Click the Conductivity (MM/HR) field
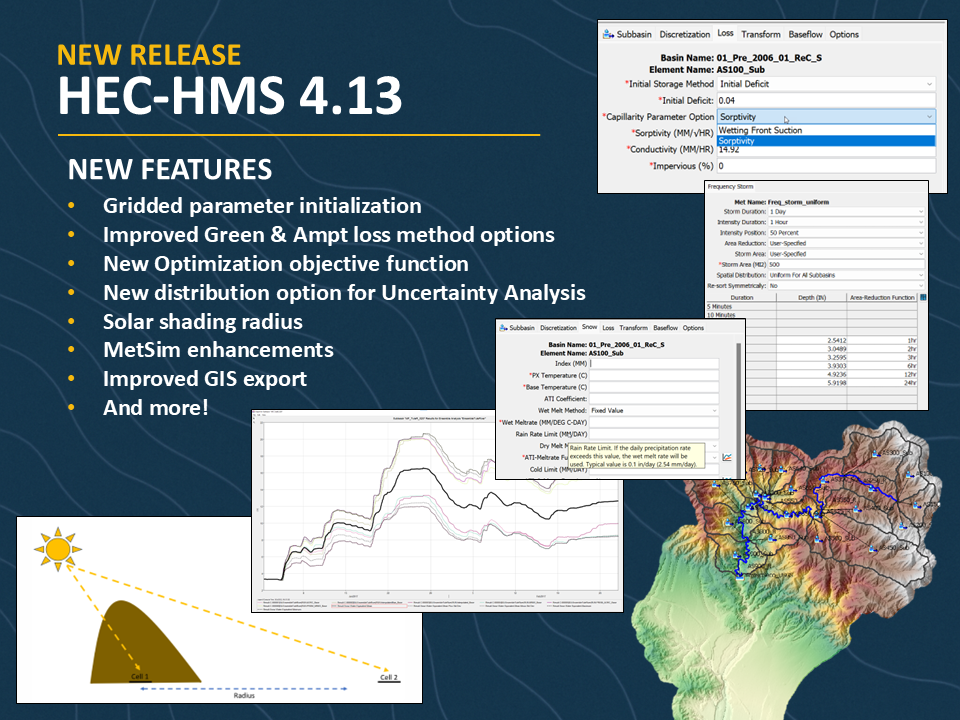The height and width of the screenshot is (720, 960). (827, 150)
